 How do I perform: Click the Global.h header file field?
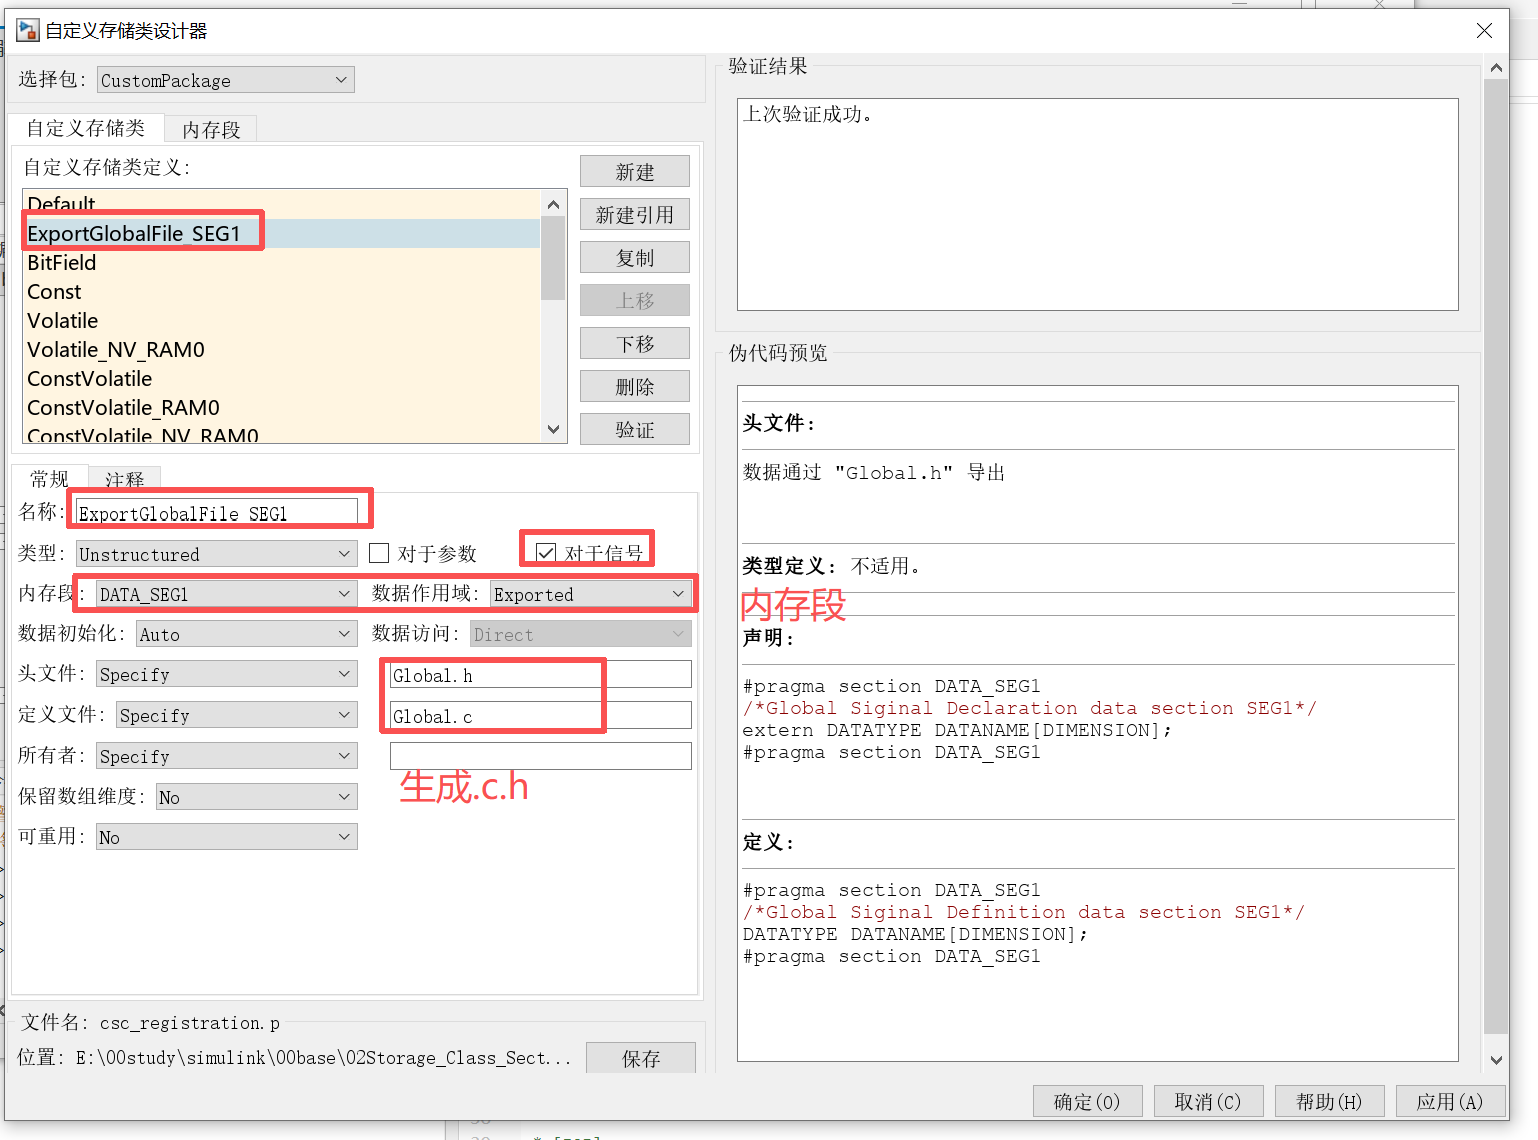pyautogui.click(x=540, y=675)
